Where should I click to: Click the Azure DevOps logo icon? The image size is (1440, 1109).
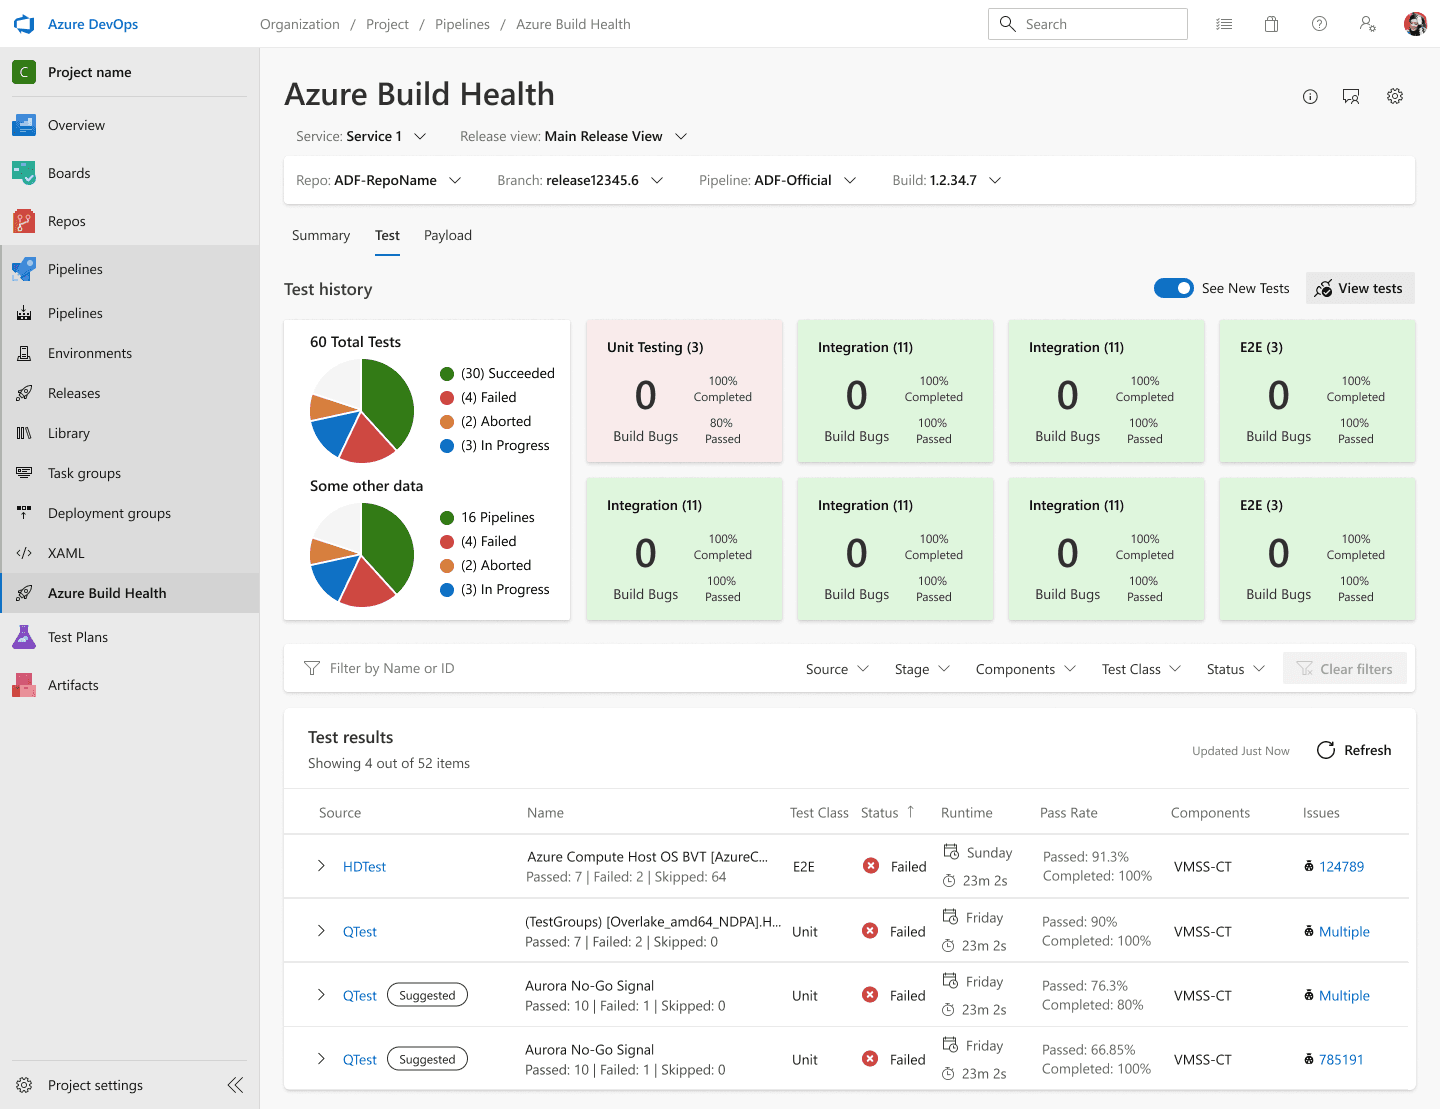coord(24,24)
